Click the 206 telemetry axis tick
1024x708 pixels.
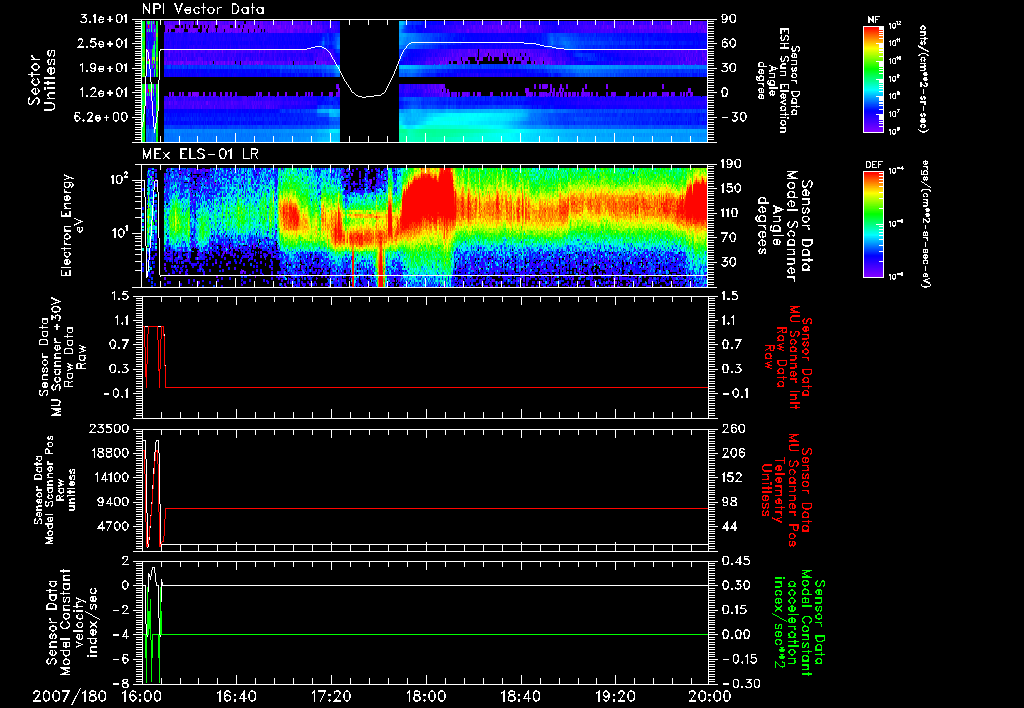tap(732, 453)
